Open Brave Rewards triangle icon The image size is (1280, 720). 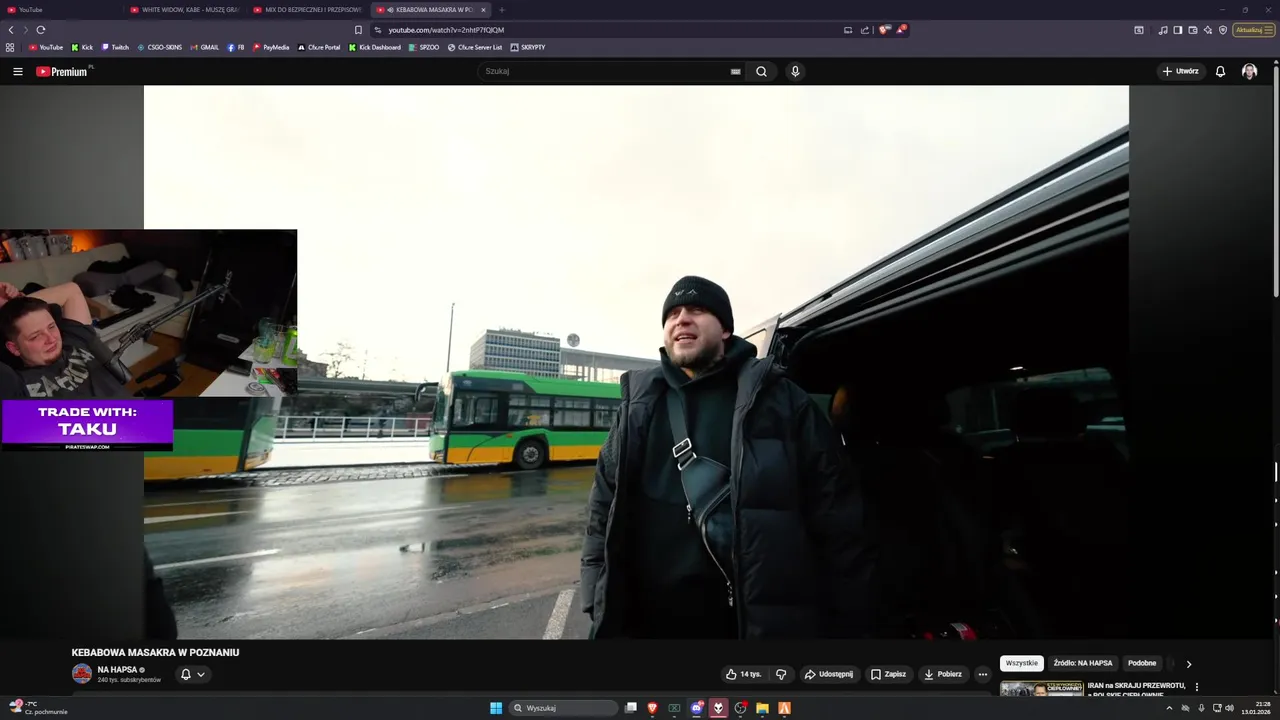901,30
